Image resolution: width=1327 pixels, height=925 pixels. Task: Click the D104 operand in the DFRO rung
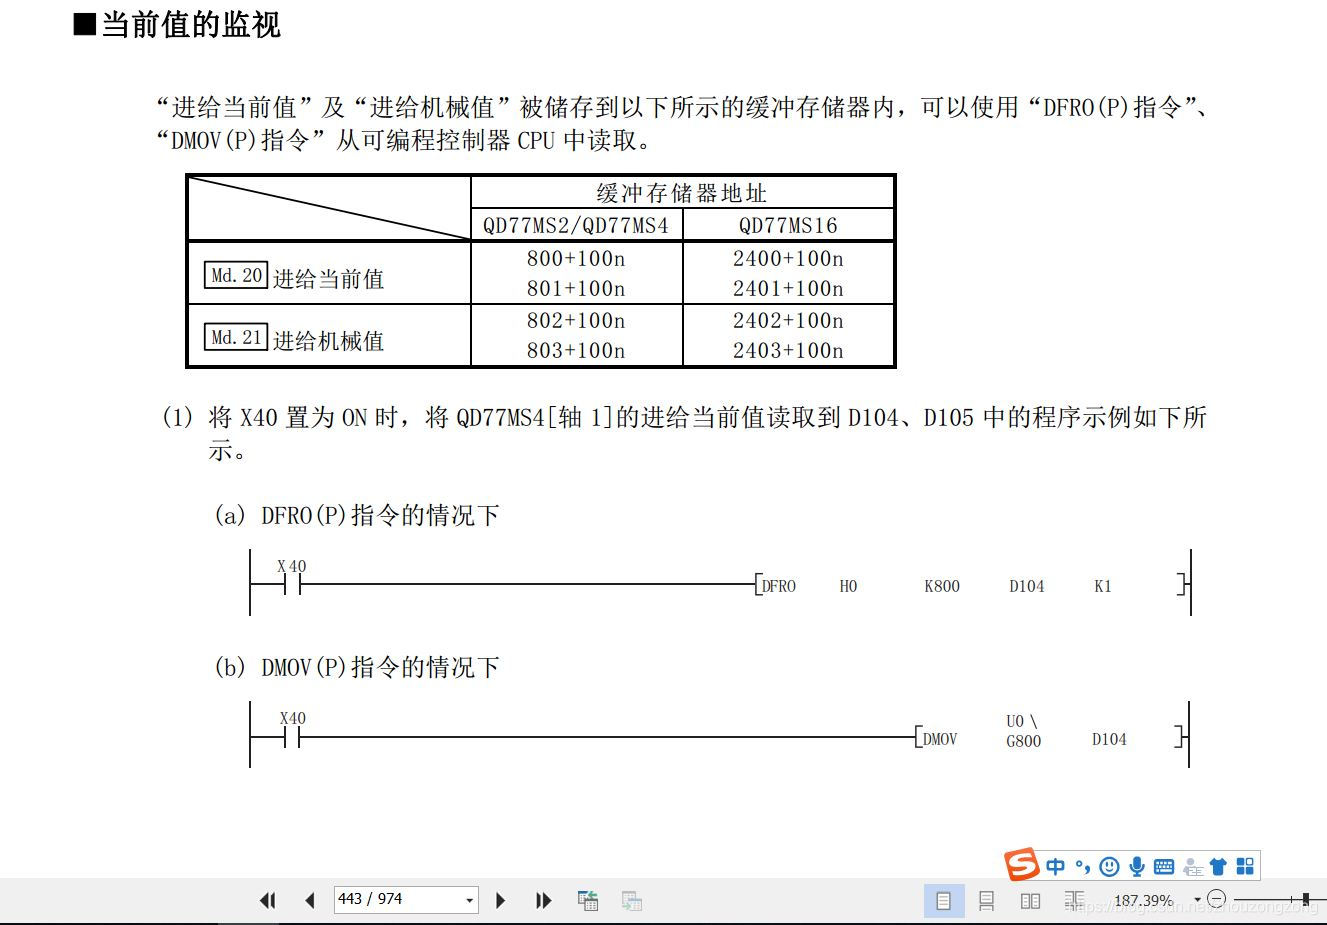(1027, 586)
